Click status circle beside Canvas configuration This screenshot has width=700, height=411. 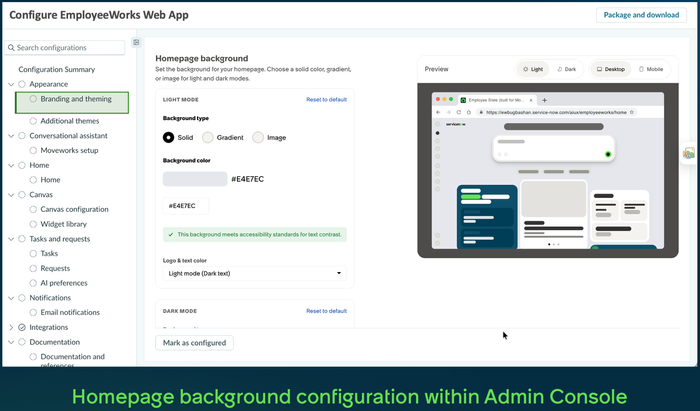(x=33, y=209)
